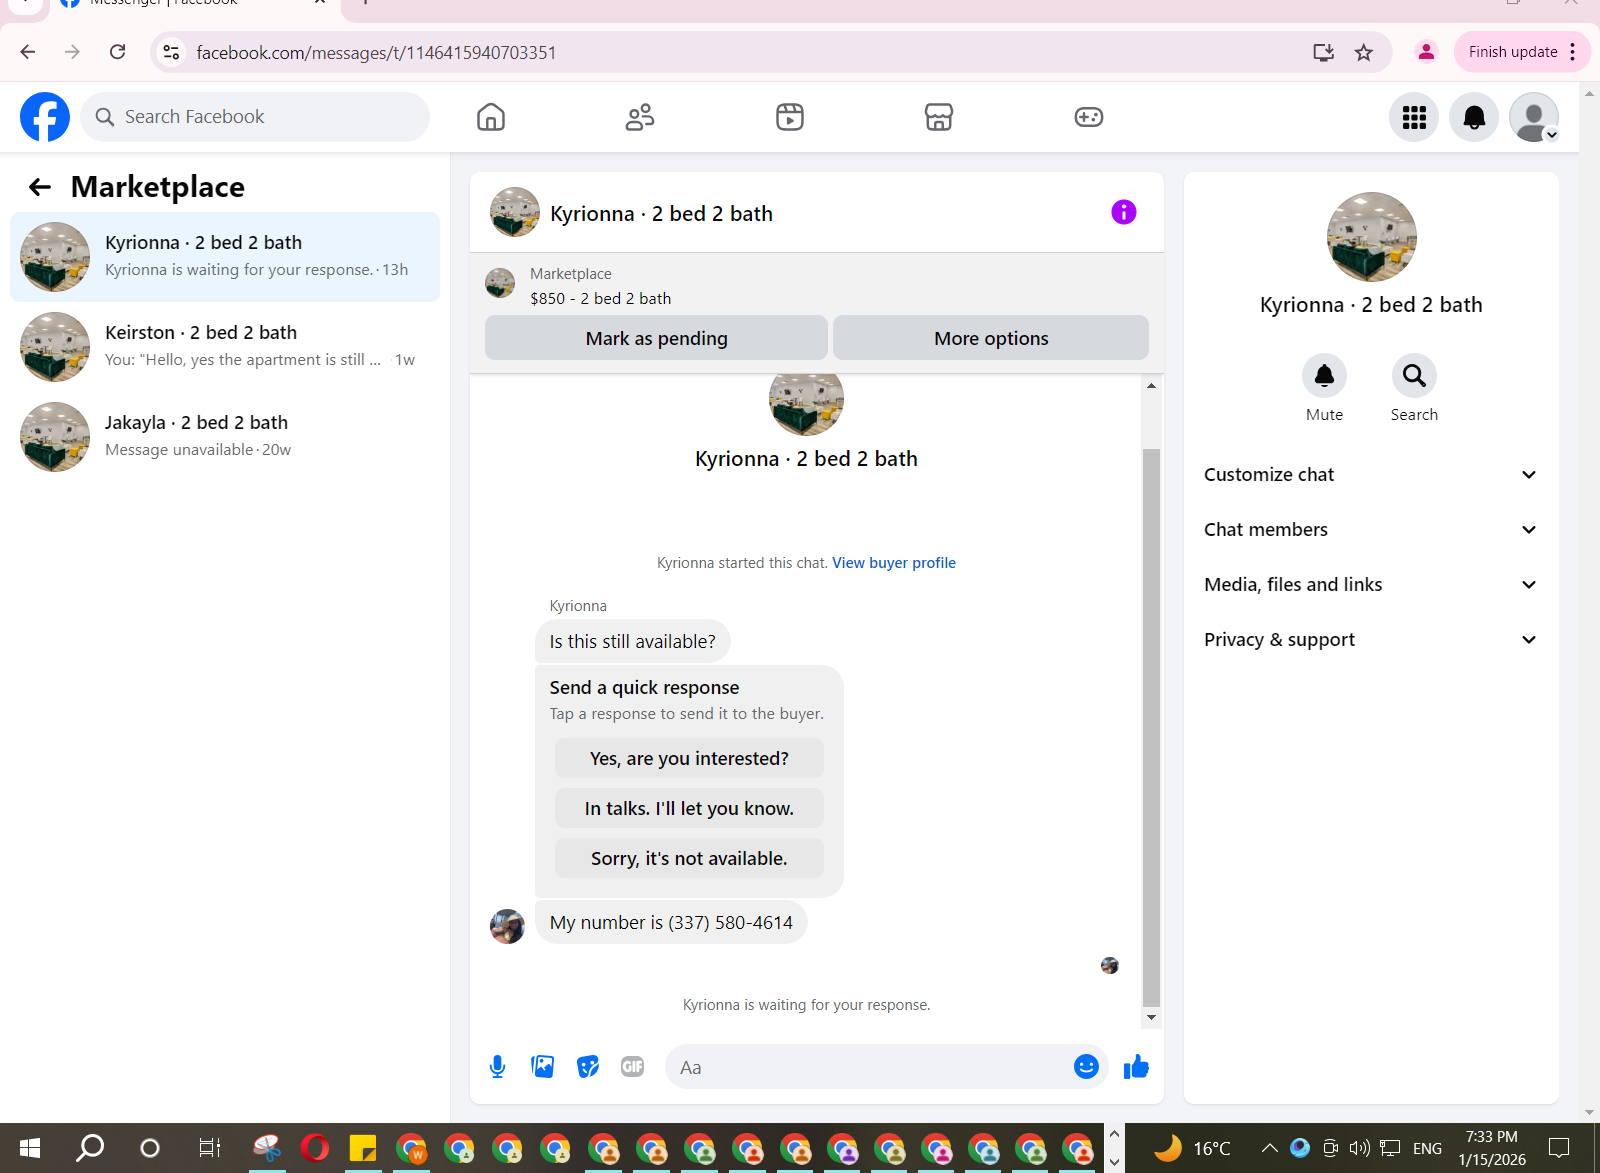Send quick reply 'Sorry, it's not available.'
Screen dimensions: 1600x1173
click(689, 858)
